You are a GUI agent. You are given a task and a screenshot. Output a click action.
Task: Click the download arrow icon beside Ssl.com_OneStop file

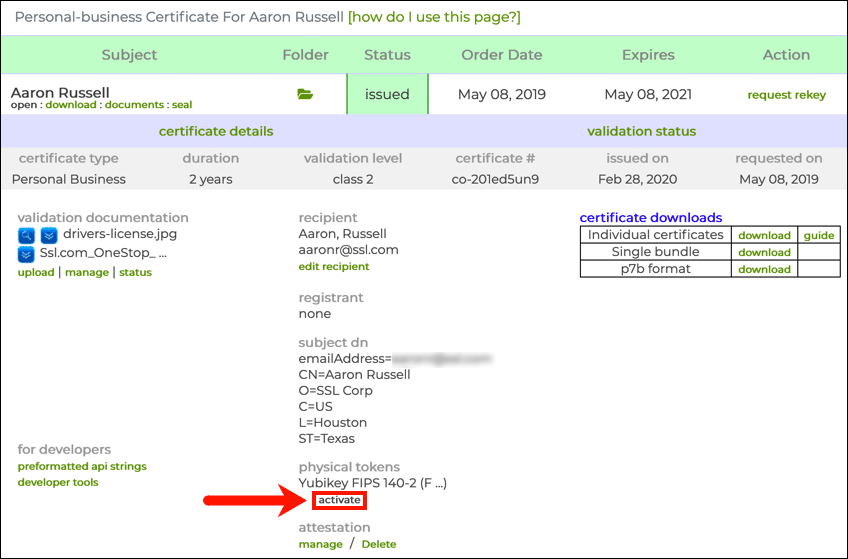[x=27, y=254]
